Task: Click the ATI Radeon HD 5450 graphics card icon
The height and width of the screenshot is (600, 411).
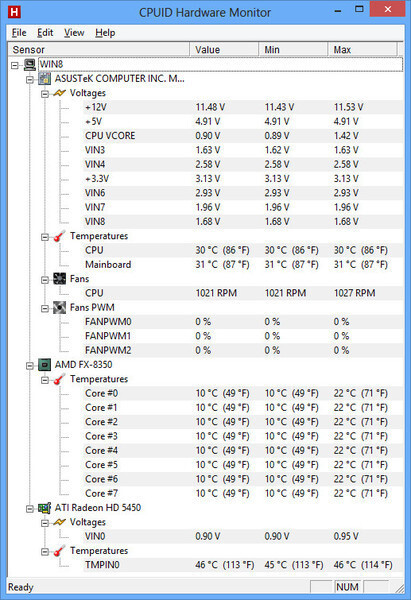Action: click(45, 508)
